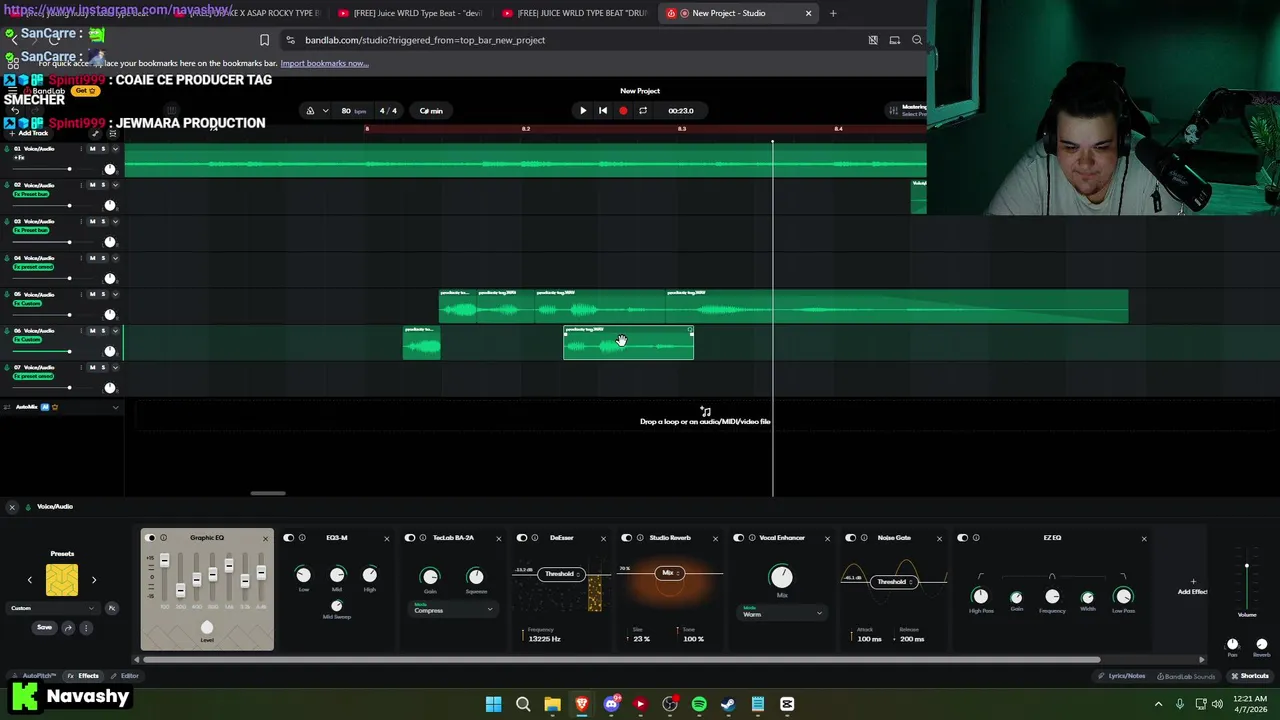Mute track 05 Voice/Audio
The width and height of the screenshot is (1280, 720).
(x=93, y=294)
